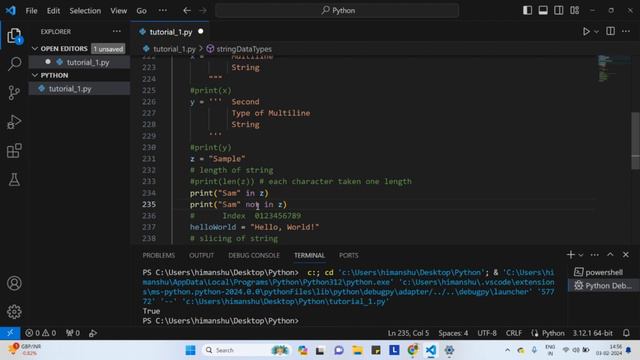
Task: Open Run and Debug view
Action: tap(14, 122)
